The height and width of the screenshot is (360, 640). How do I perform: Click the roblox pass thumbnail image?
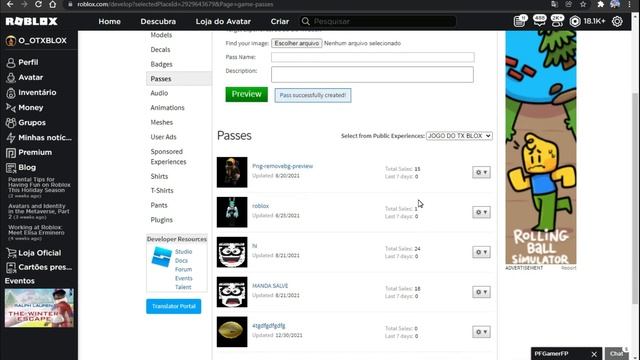click(x=232, y=212)
